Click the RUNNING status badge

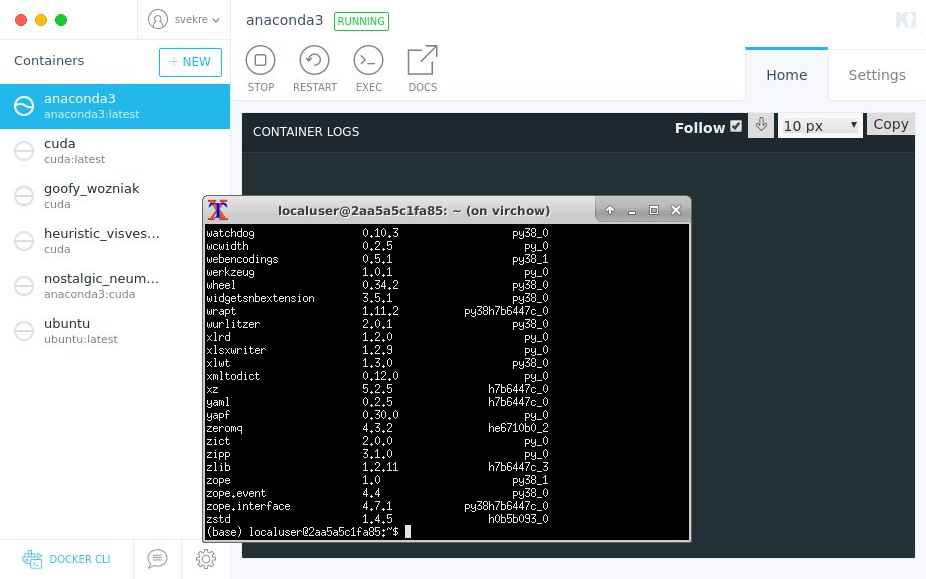click(x=361, y=21)
